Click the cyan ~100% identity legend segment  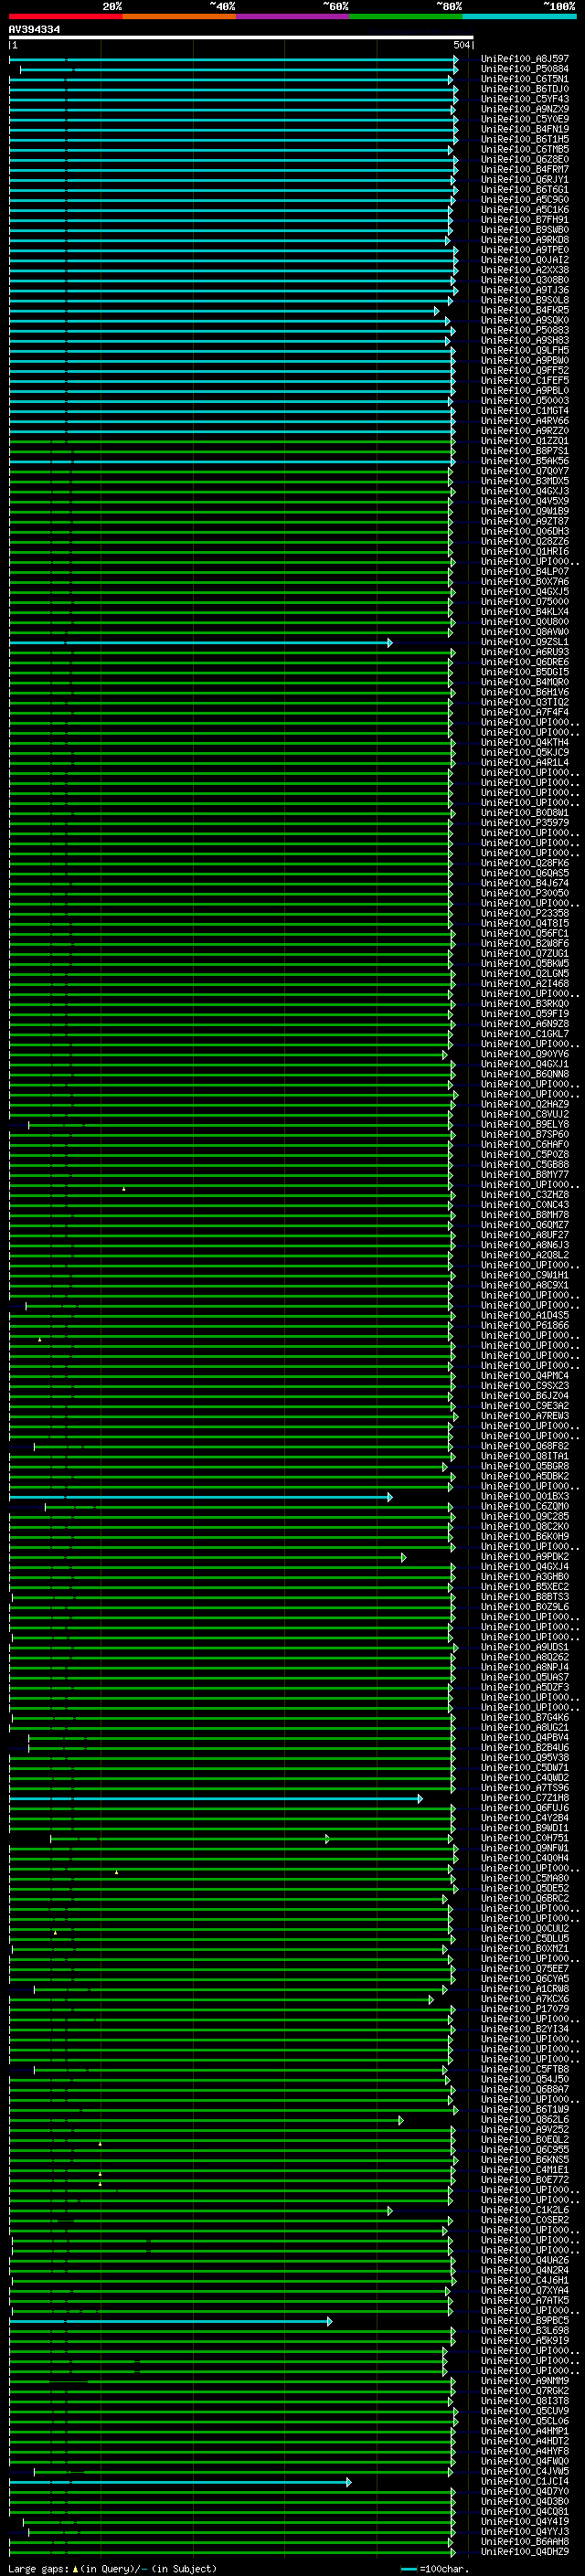(520, 16)
